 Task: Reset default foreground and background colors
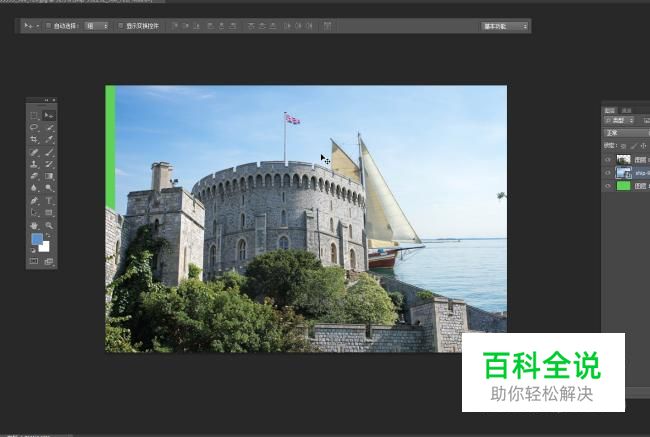[33, 250]
